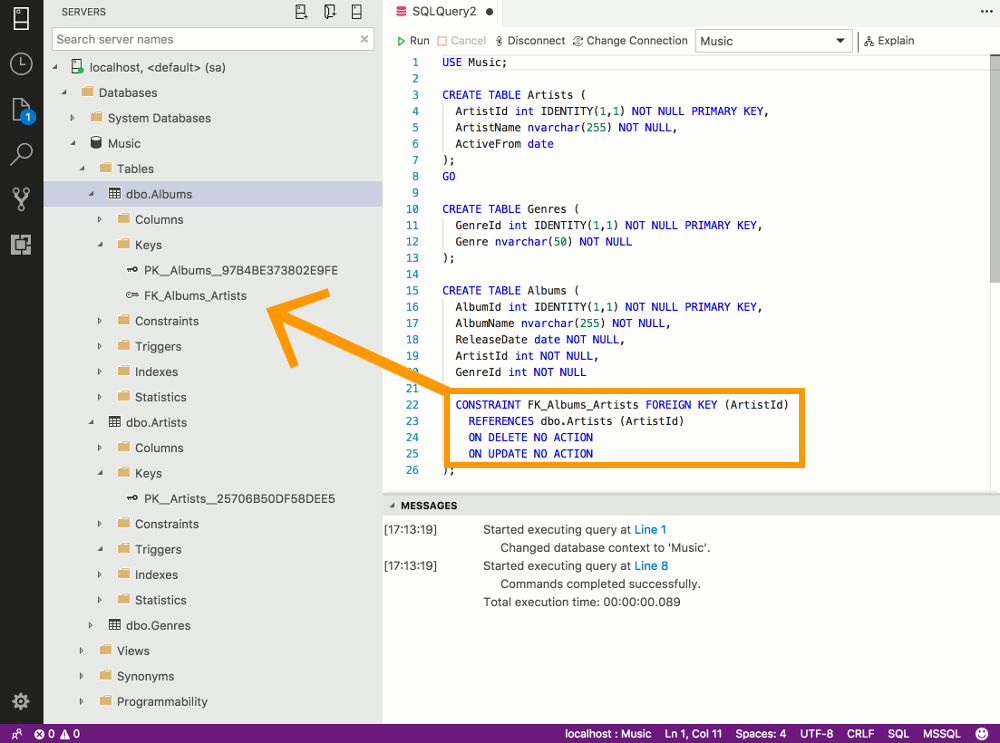Open the Line 8 link in Messages
Screen dimensions: 1000x743
point(650,566)
